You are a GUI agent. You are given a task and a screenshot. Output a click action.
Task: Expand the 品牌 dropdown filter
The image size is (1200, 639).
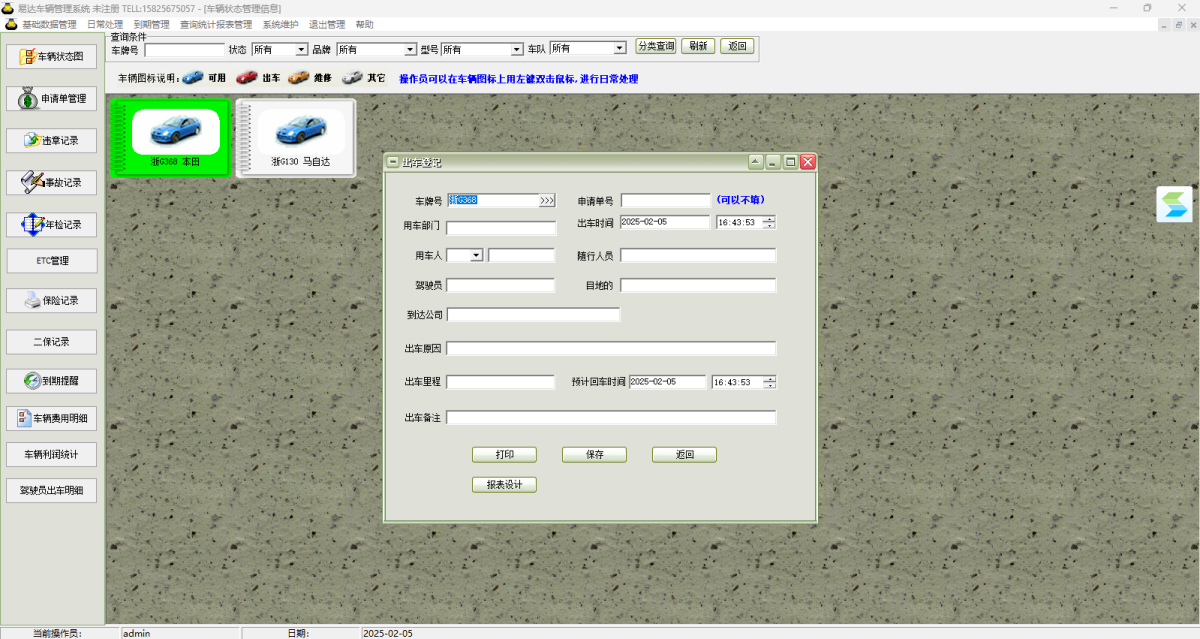point(410,49)
